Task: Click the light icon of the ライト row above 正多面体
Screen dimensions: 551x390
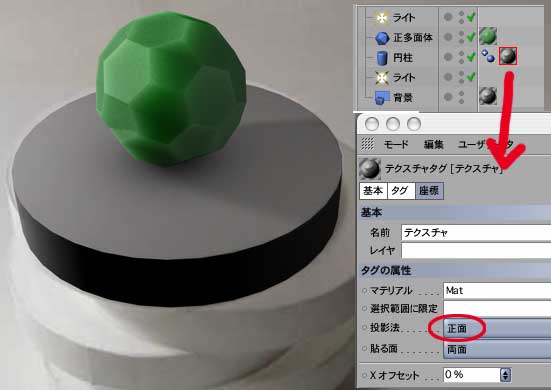Action: (x=381, y=17)
